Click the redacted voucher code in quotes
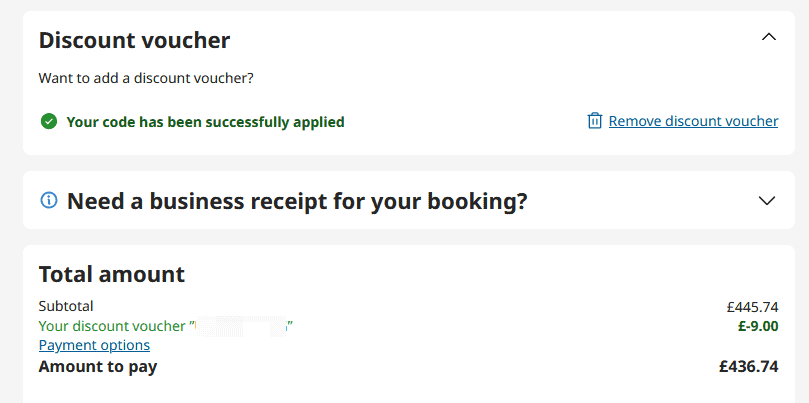809x403 pixels. click(241, 326)
